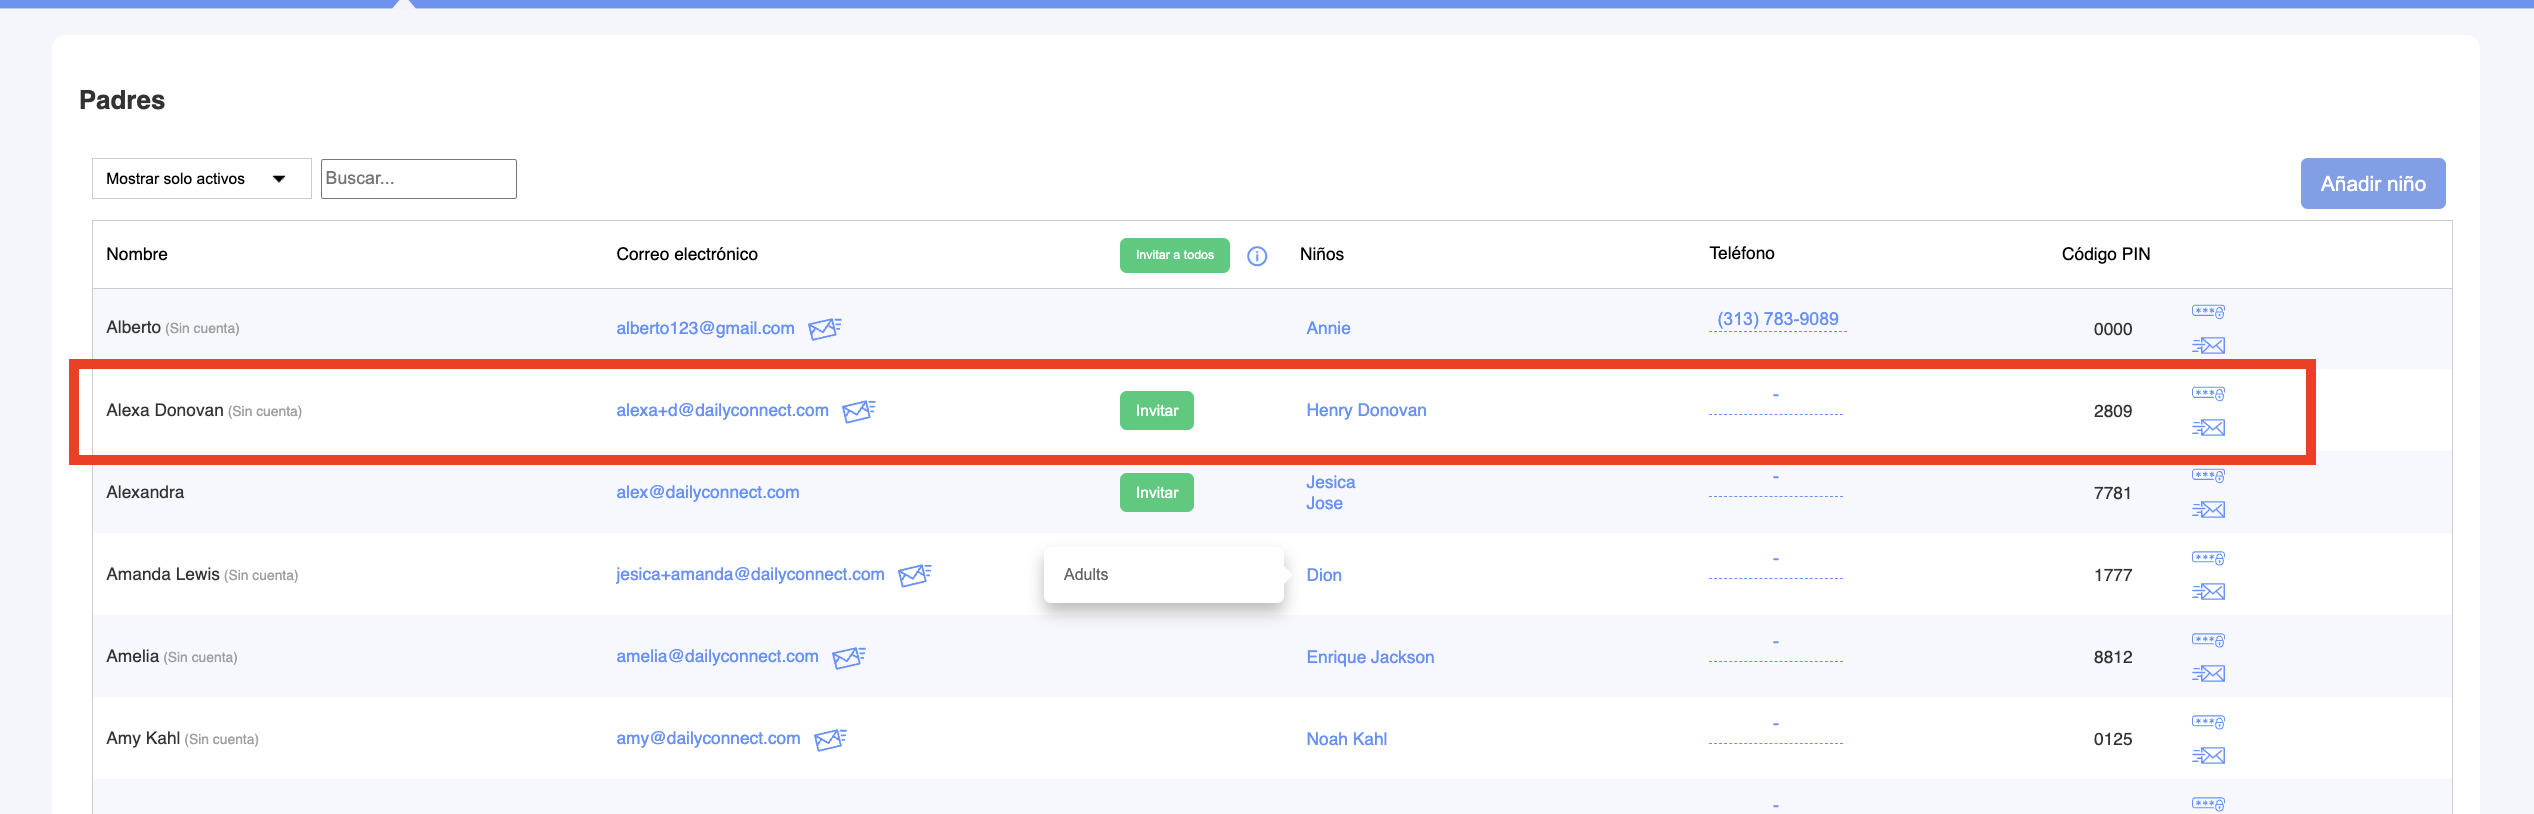Click PIN code 0125
2534x814 pixels.
click(2112, 739)
